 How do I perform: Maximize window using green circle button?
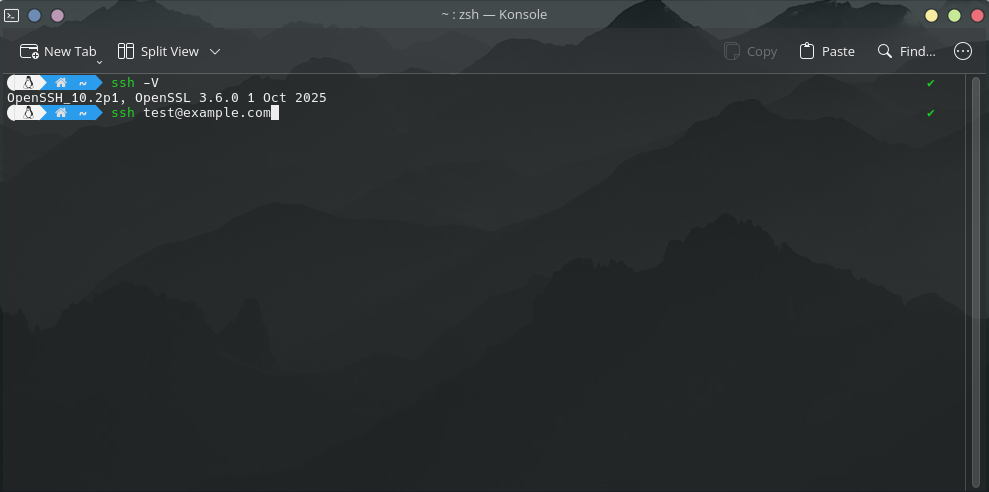click(954, 15)
